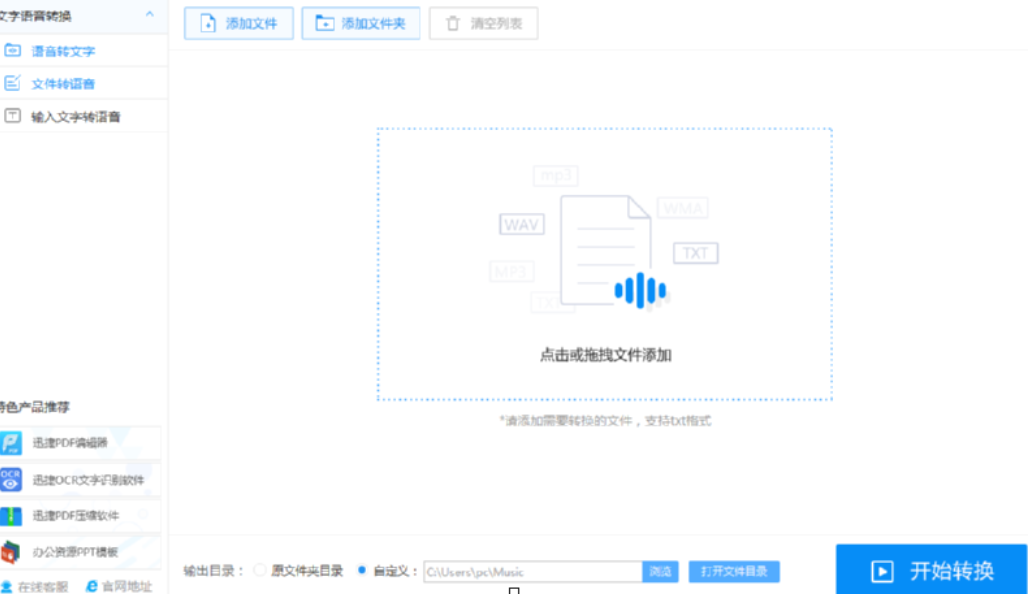Click the 打开文件目录 button
Screen dimensions: 1030x596
click(x=734, y=572)
